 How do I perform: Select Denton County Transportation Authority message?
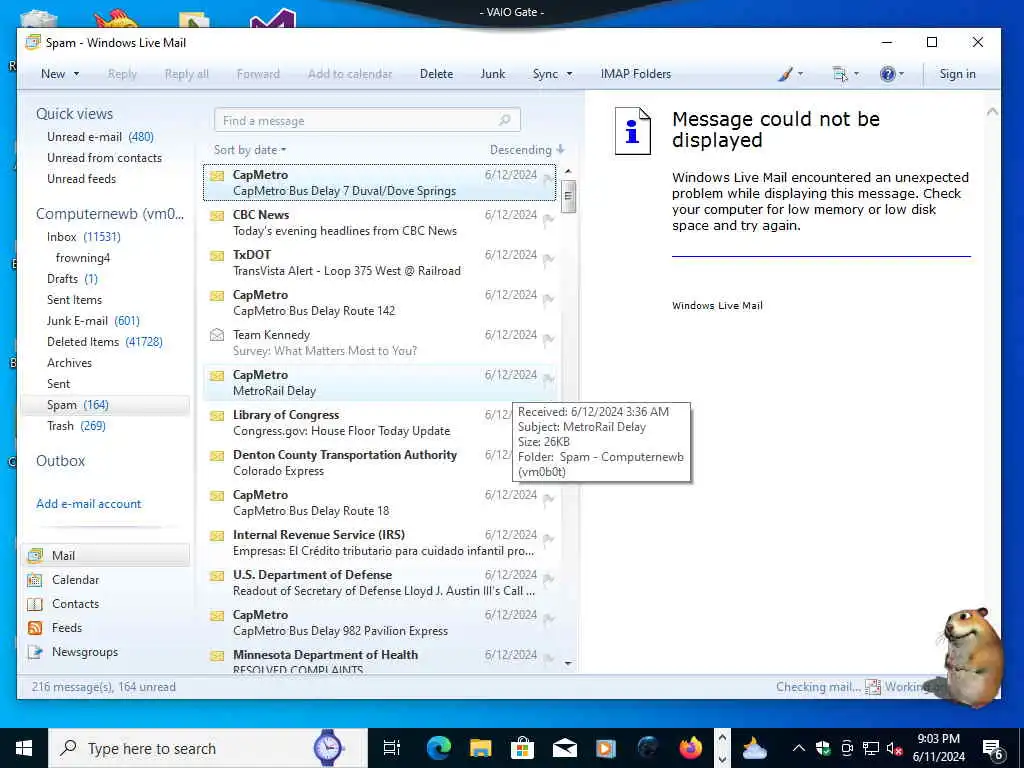click(x=379, y=462)
